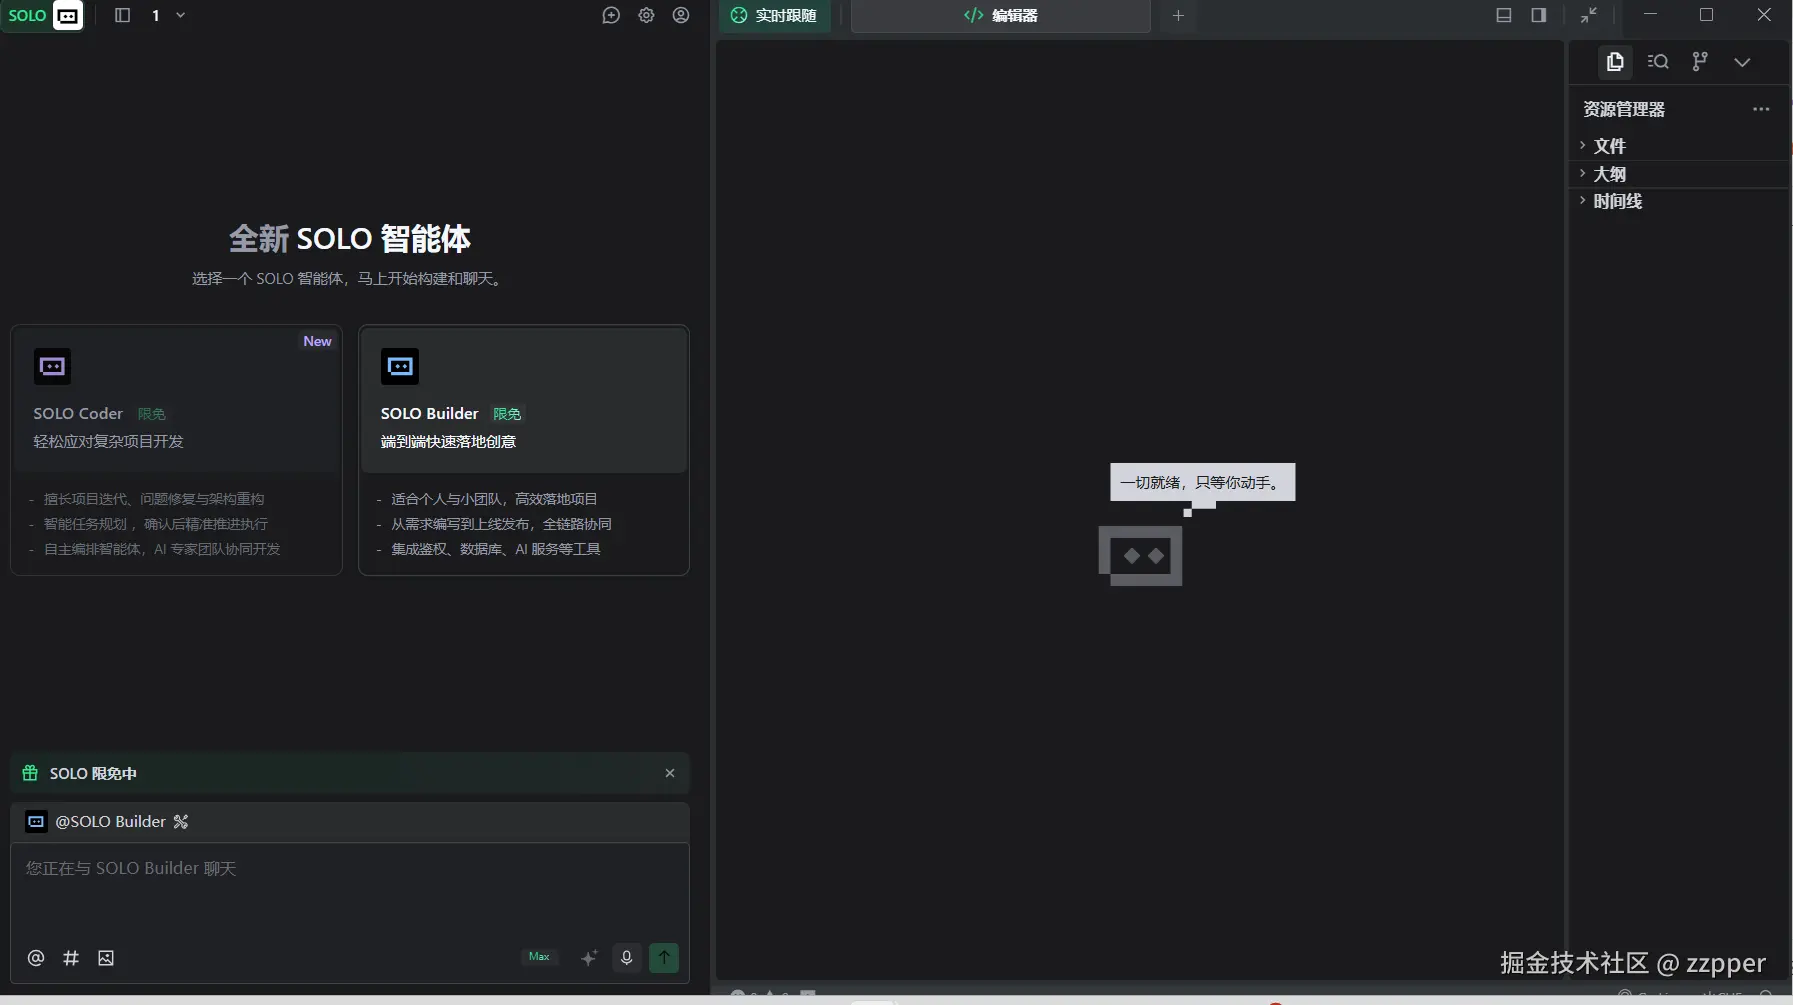This screenshot has height=1005, width=1793.
Task: Click the # context icon
Action: (71, 958)
